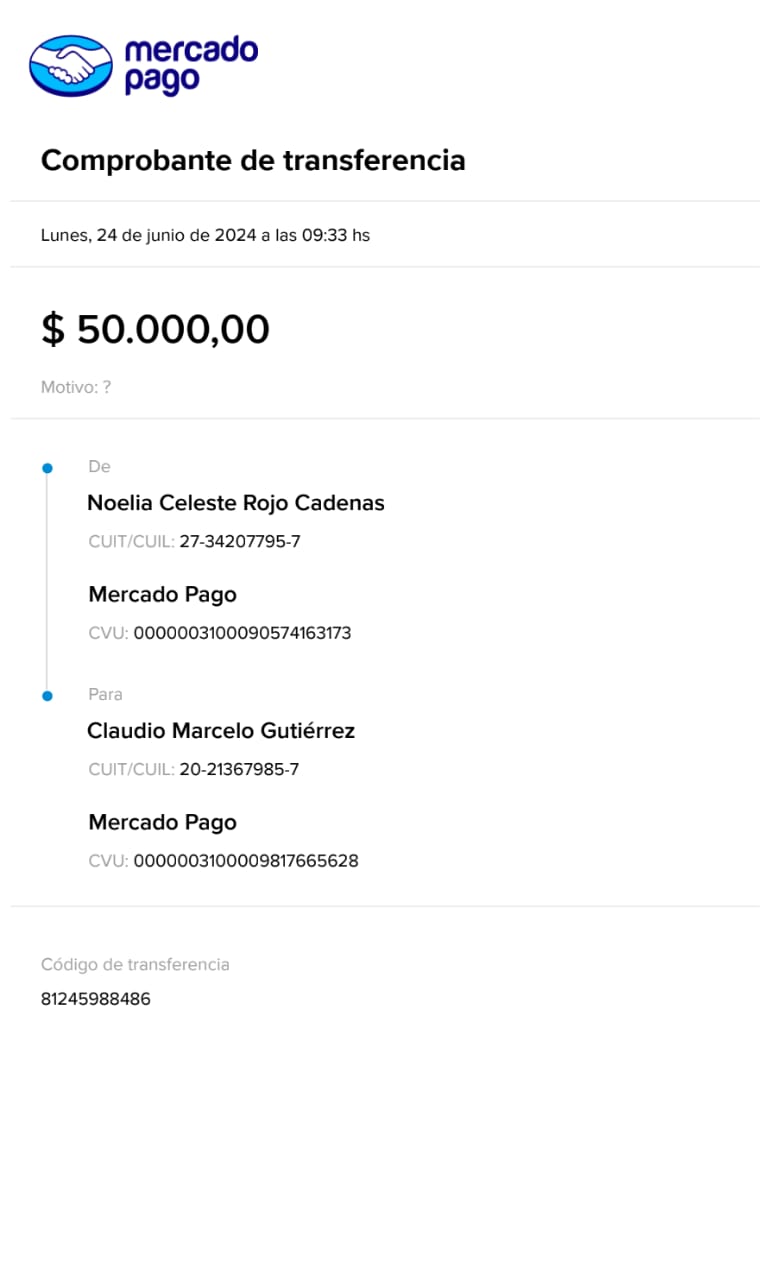769x1280 pixels.
Task: Click the recipient CVU ending in 665628
Action: coord(245,861)
